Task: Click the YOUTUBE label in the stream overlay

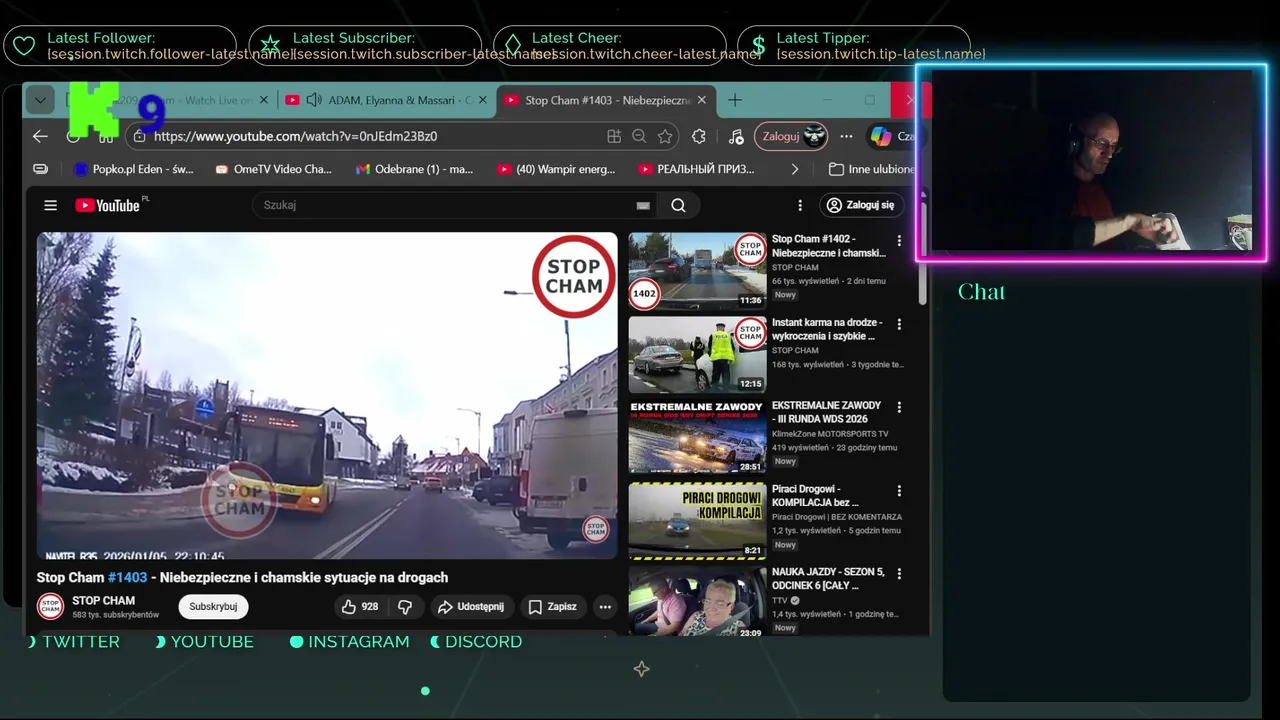Action: pyautogui.click(x=212, y=642)
